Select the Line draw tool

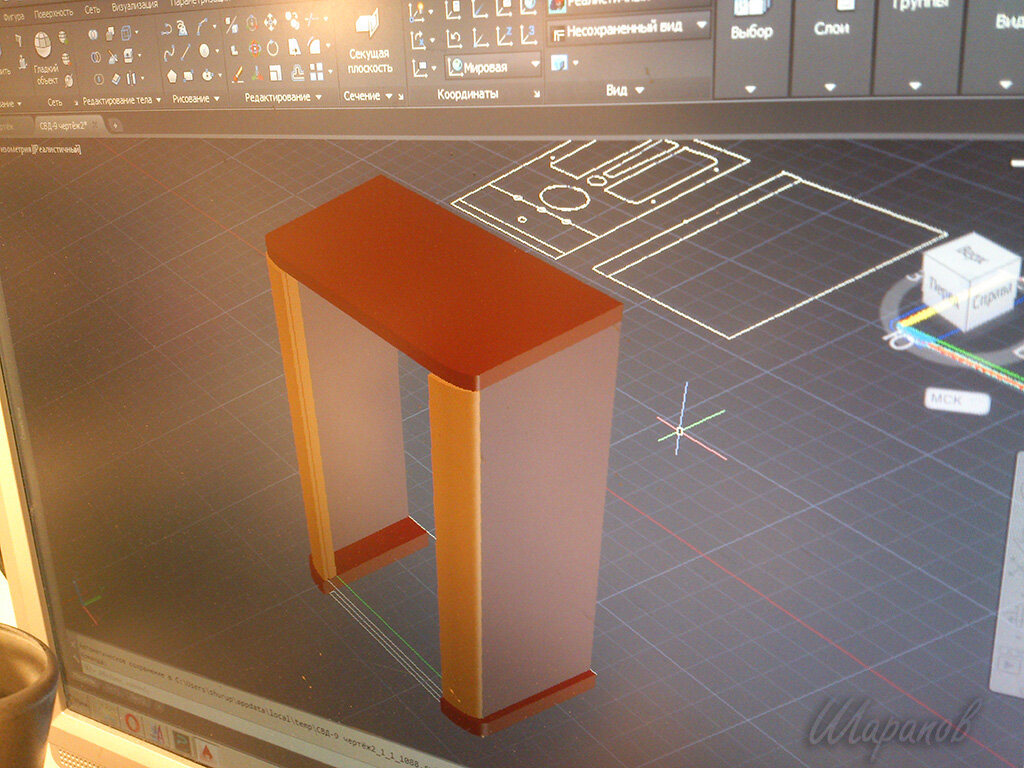[186, 51]
